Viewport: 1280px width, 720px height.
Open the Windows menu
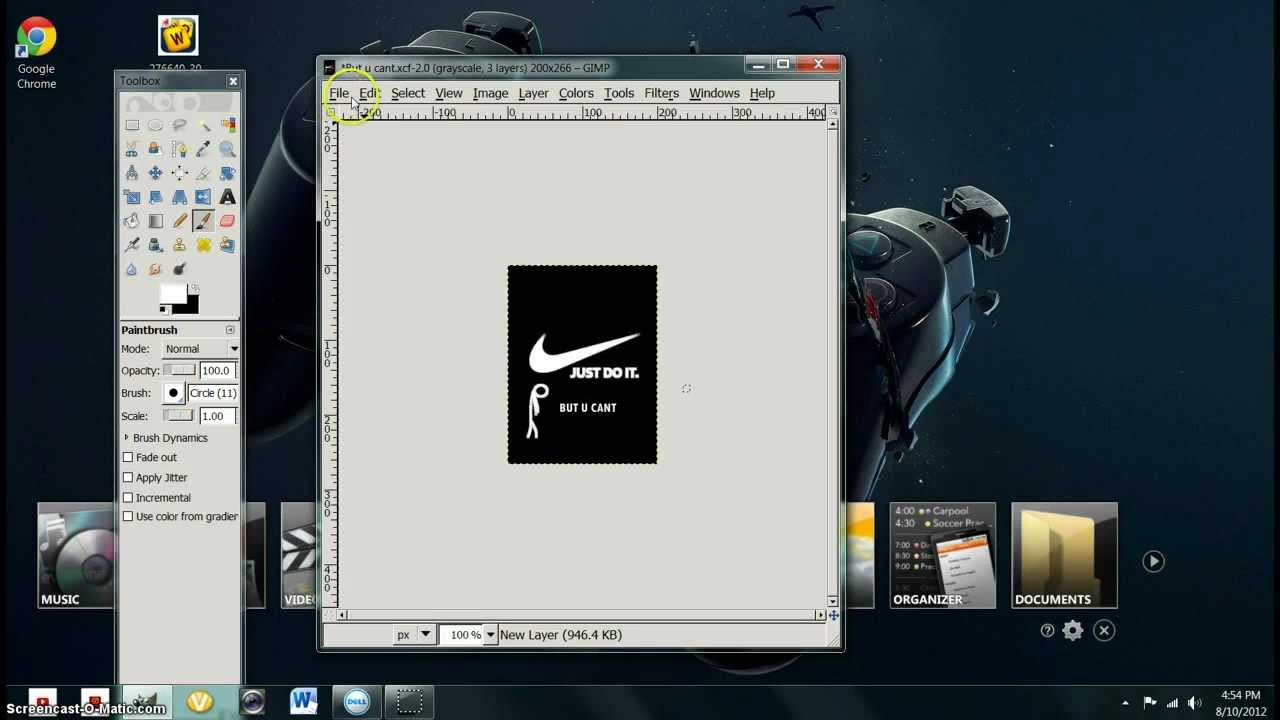click(x=714, y=93)
